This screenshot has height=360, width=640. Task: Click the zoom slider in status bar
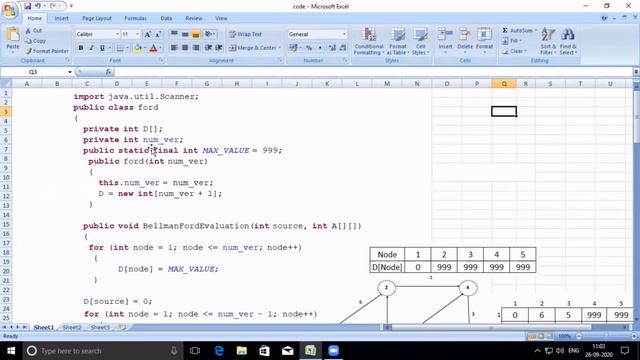(x=605, y=336)
